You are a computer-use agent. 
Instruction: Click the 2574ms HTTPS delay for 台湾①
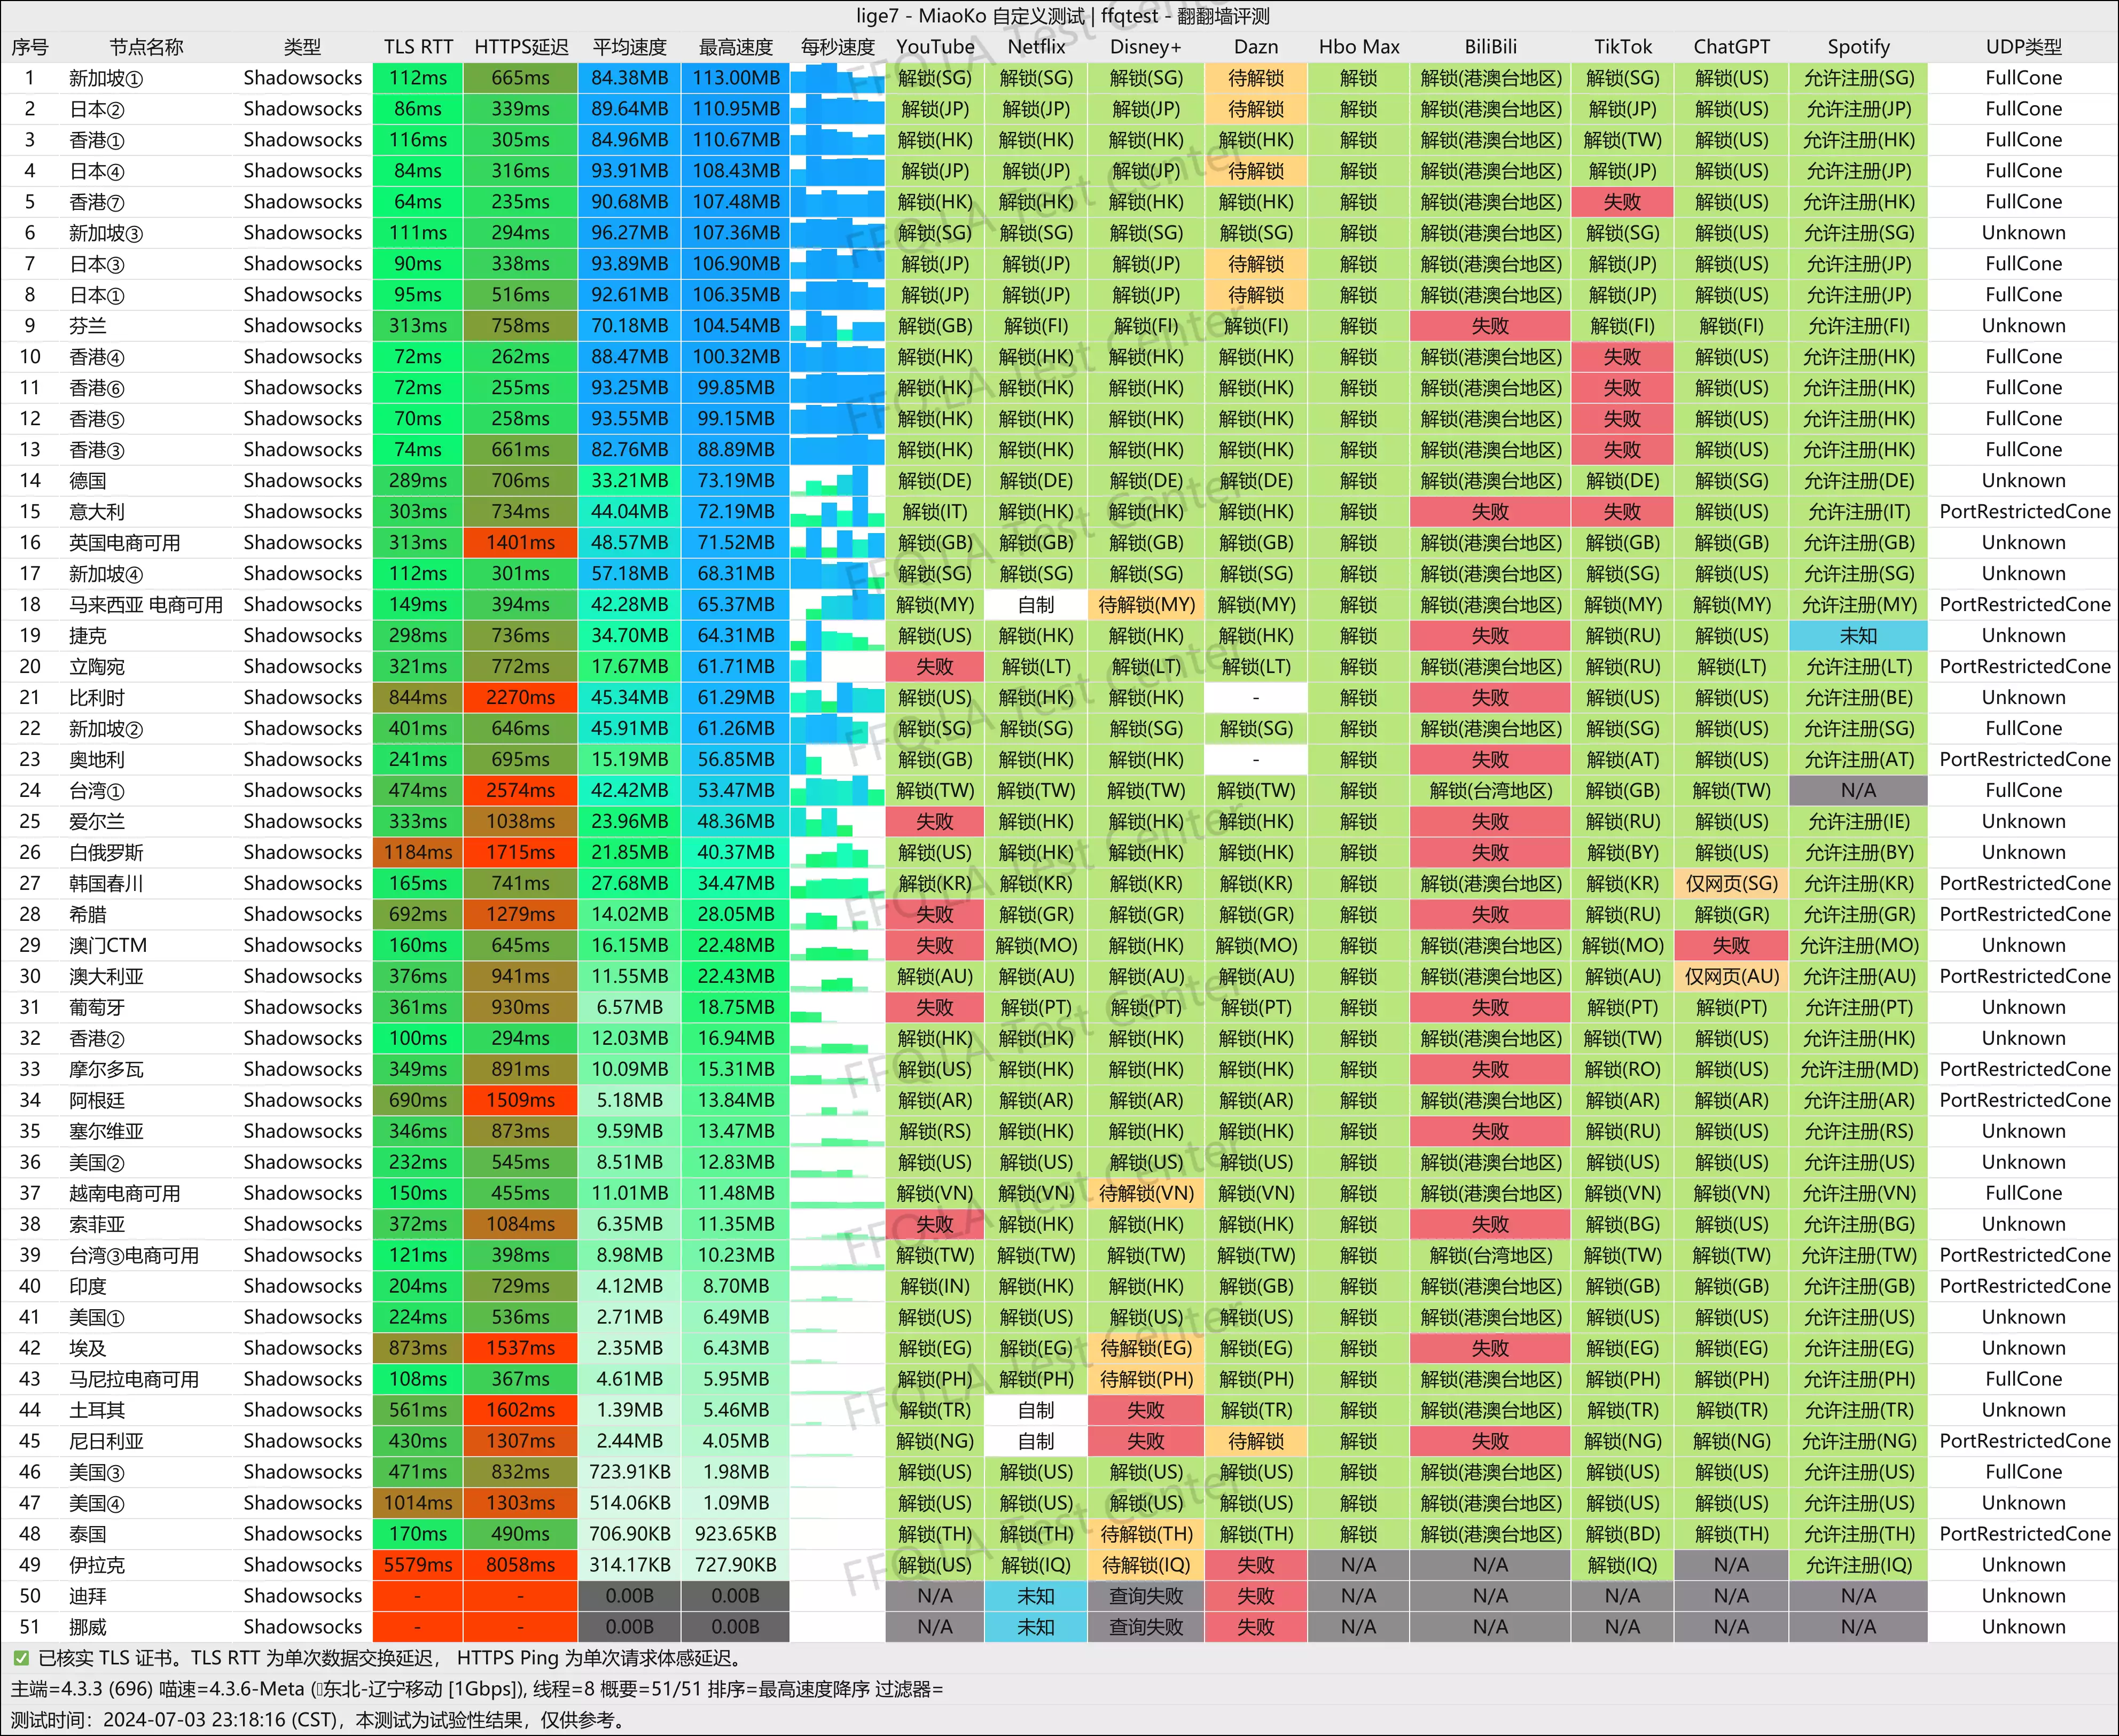(x=520, y=791)
